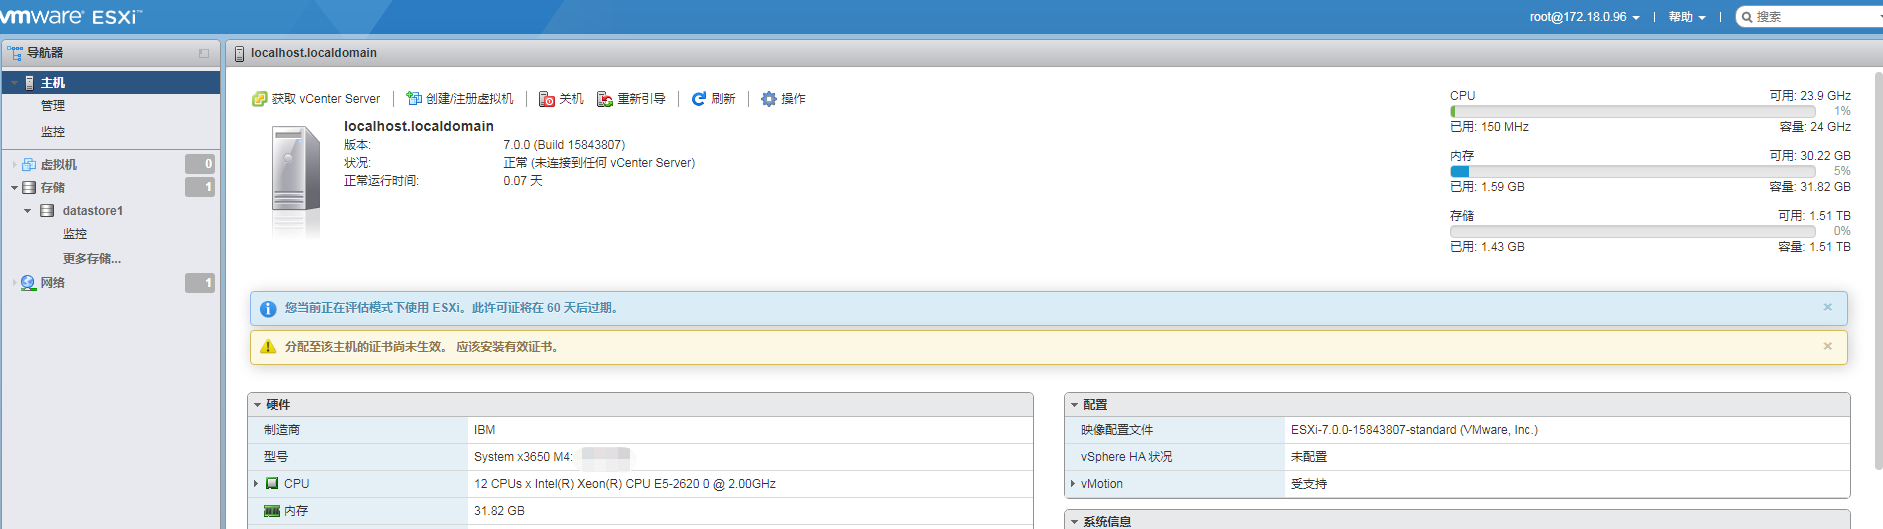The image size is (1883, 529).
Task: Click the 导航器 panel icon
Action: point(14,53)
